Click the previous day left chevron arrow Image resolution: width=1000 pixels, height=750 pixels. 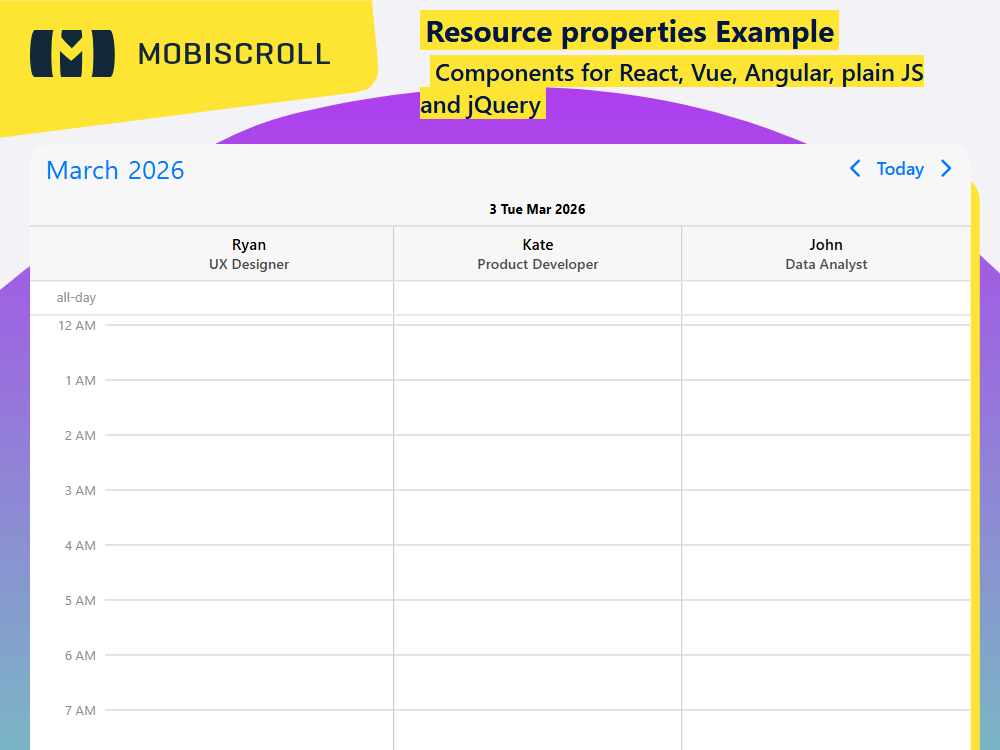(855, 169)
